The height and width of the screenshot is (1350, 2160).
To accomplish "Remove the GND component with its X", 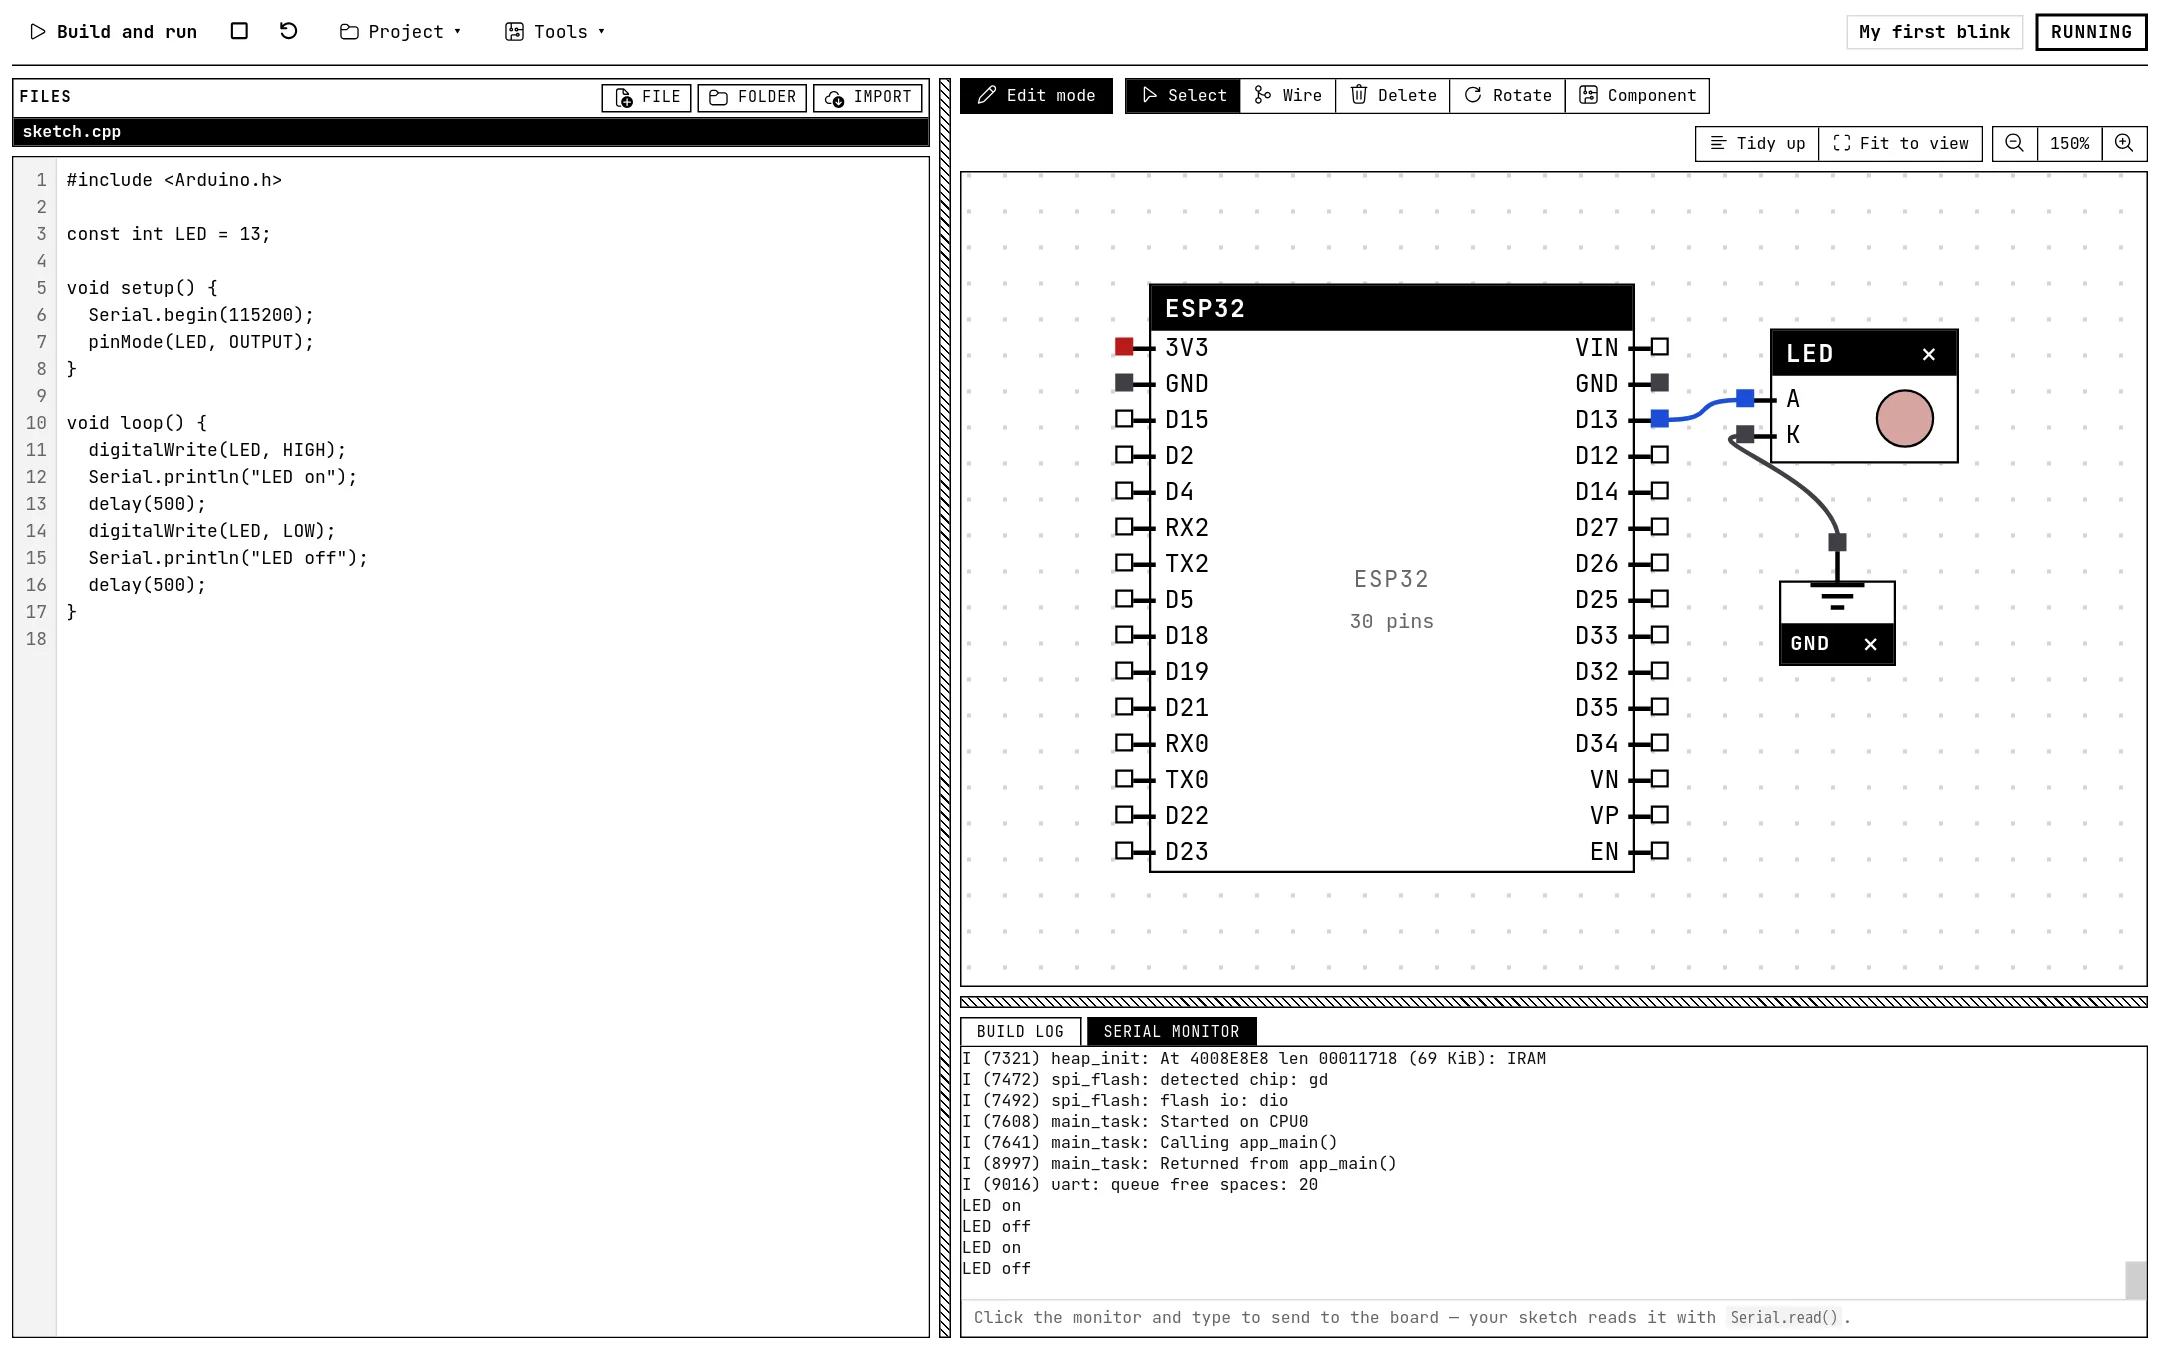I will (x=1871, y=644).
